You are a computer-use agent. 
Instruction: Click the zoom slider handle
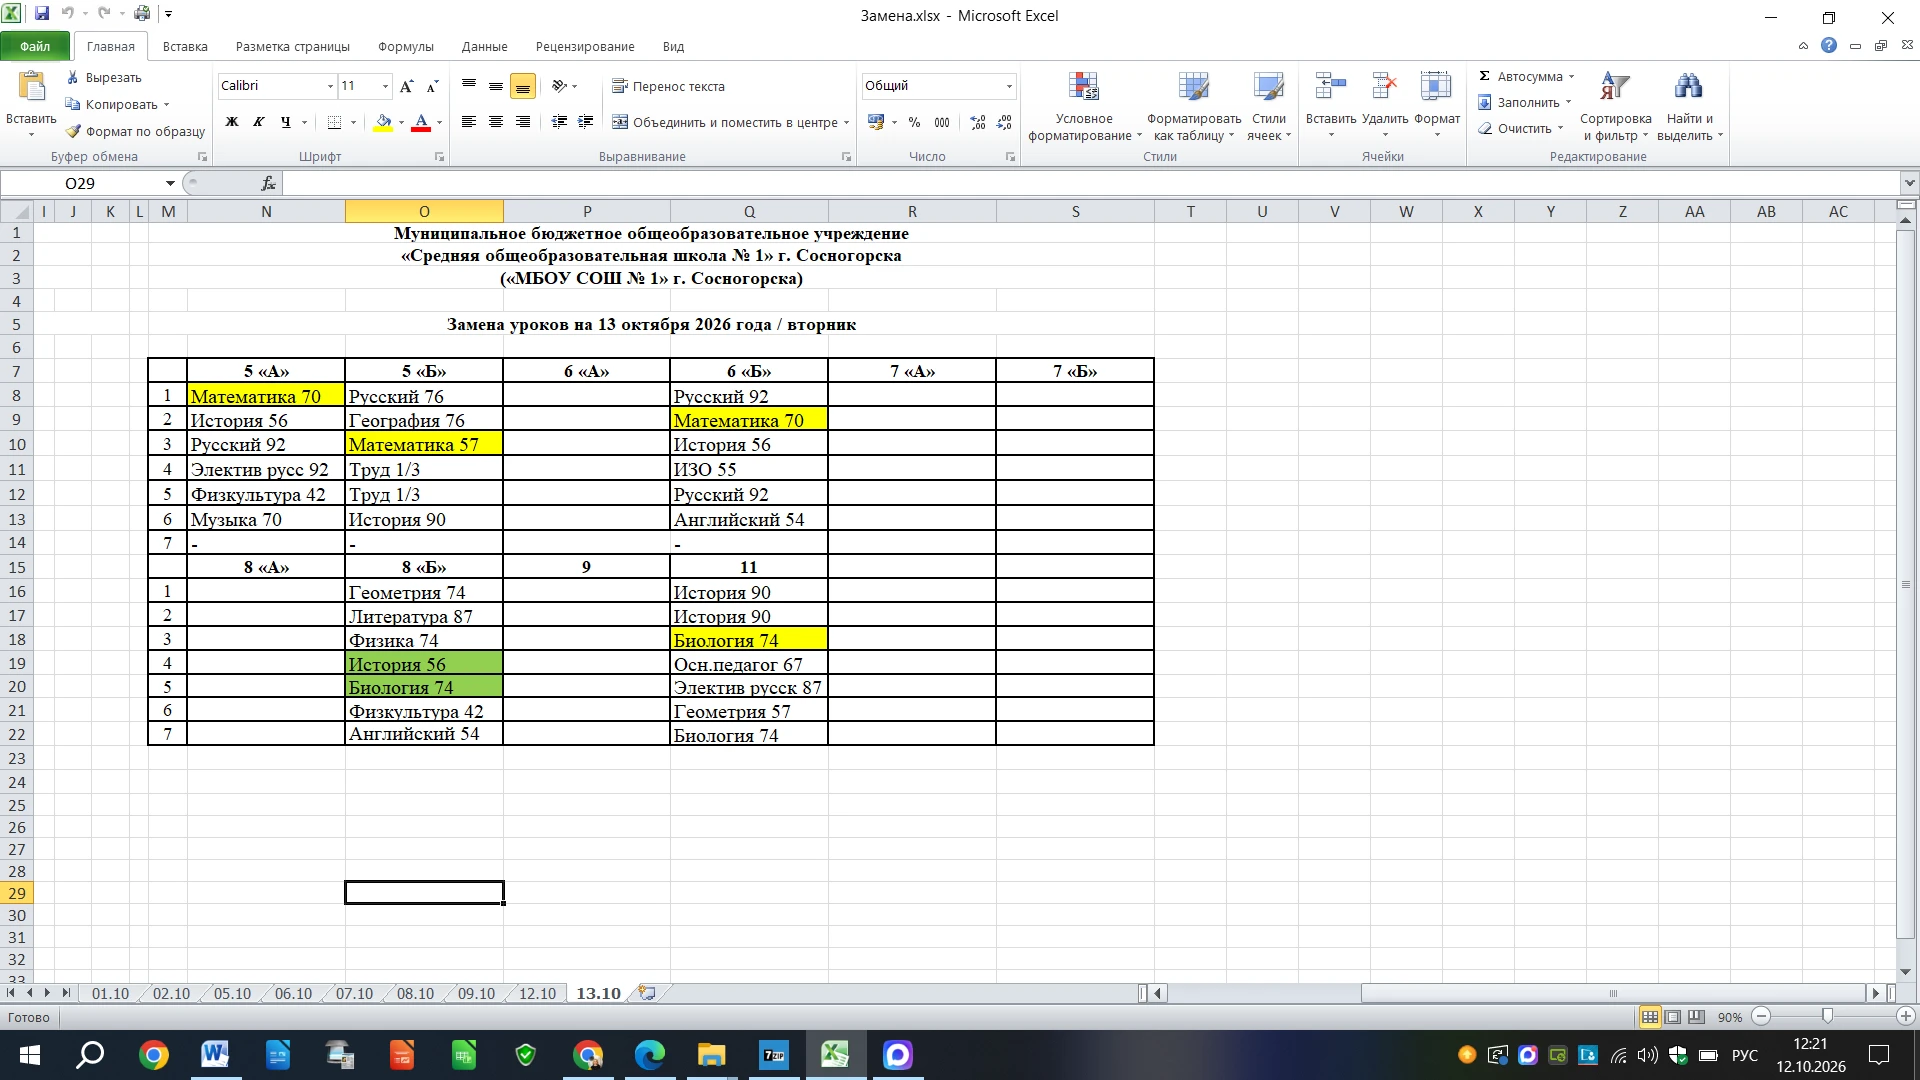click(x=1828, y=1016)
